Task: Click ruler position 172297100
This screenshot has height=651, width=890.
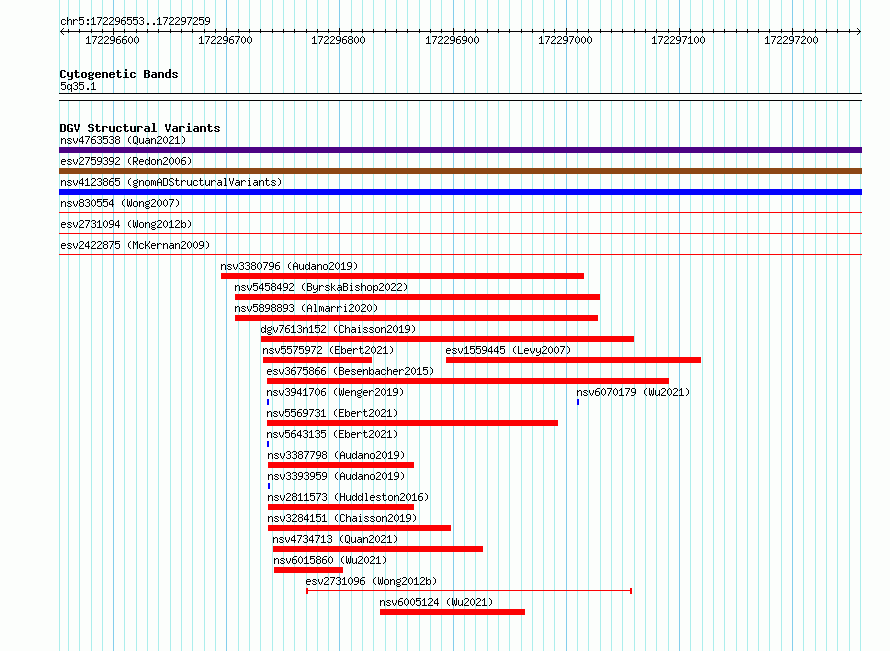Action: (678, 40)
